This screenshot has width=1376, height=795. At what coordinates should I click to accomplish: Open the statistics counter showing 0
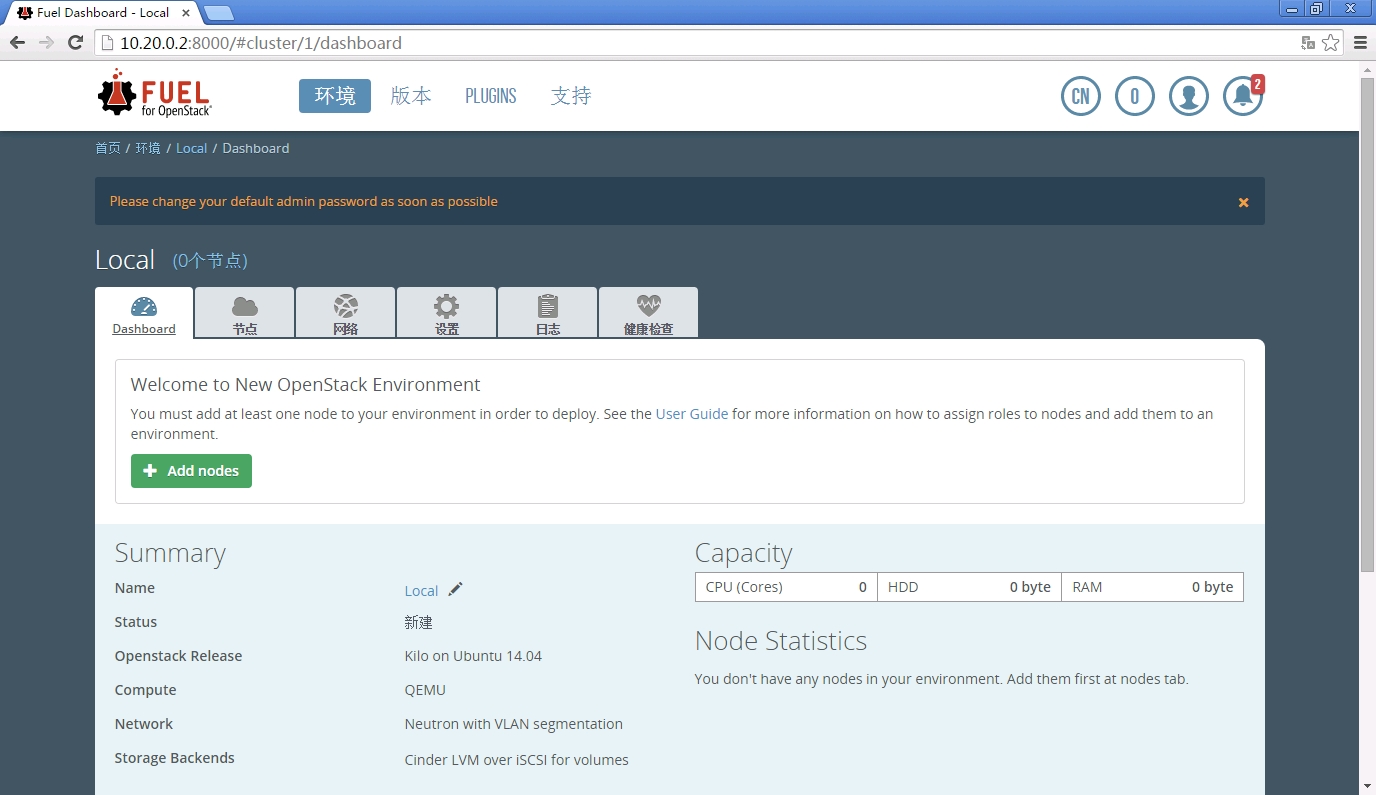(1135, 96)
